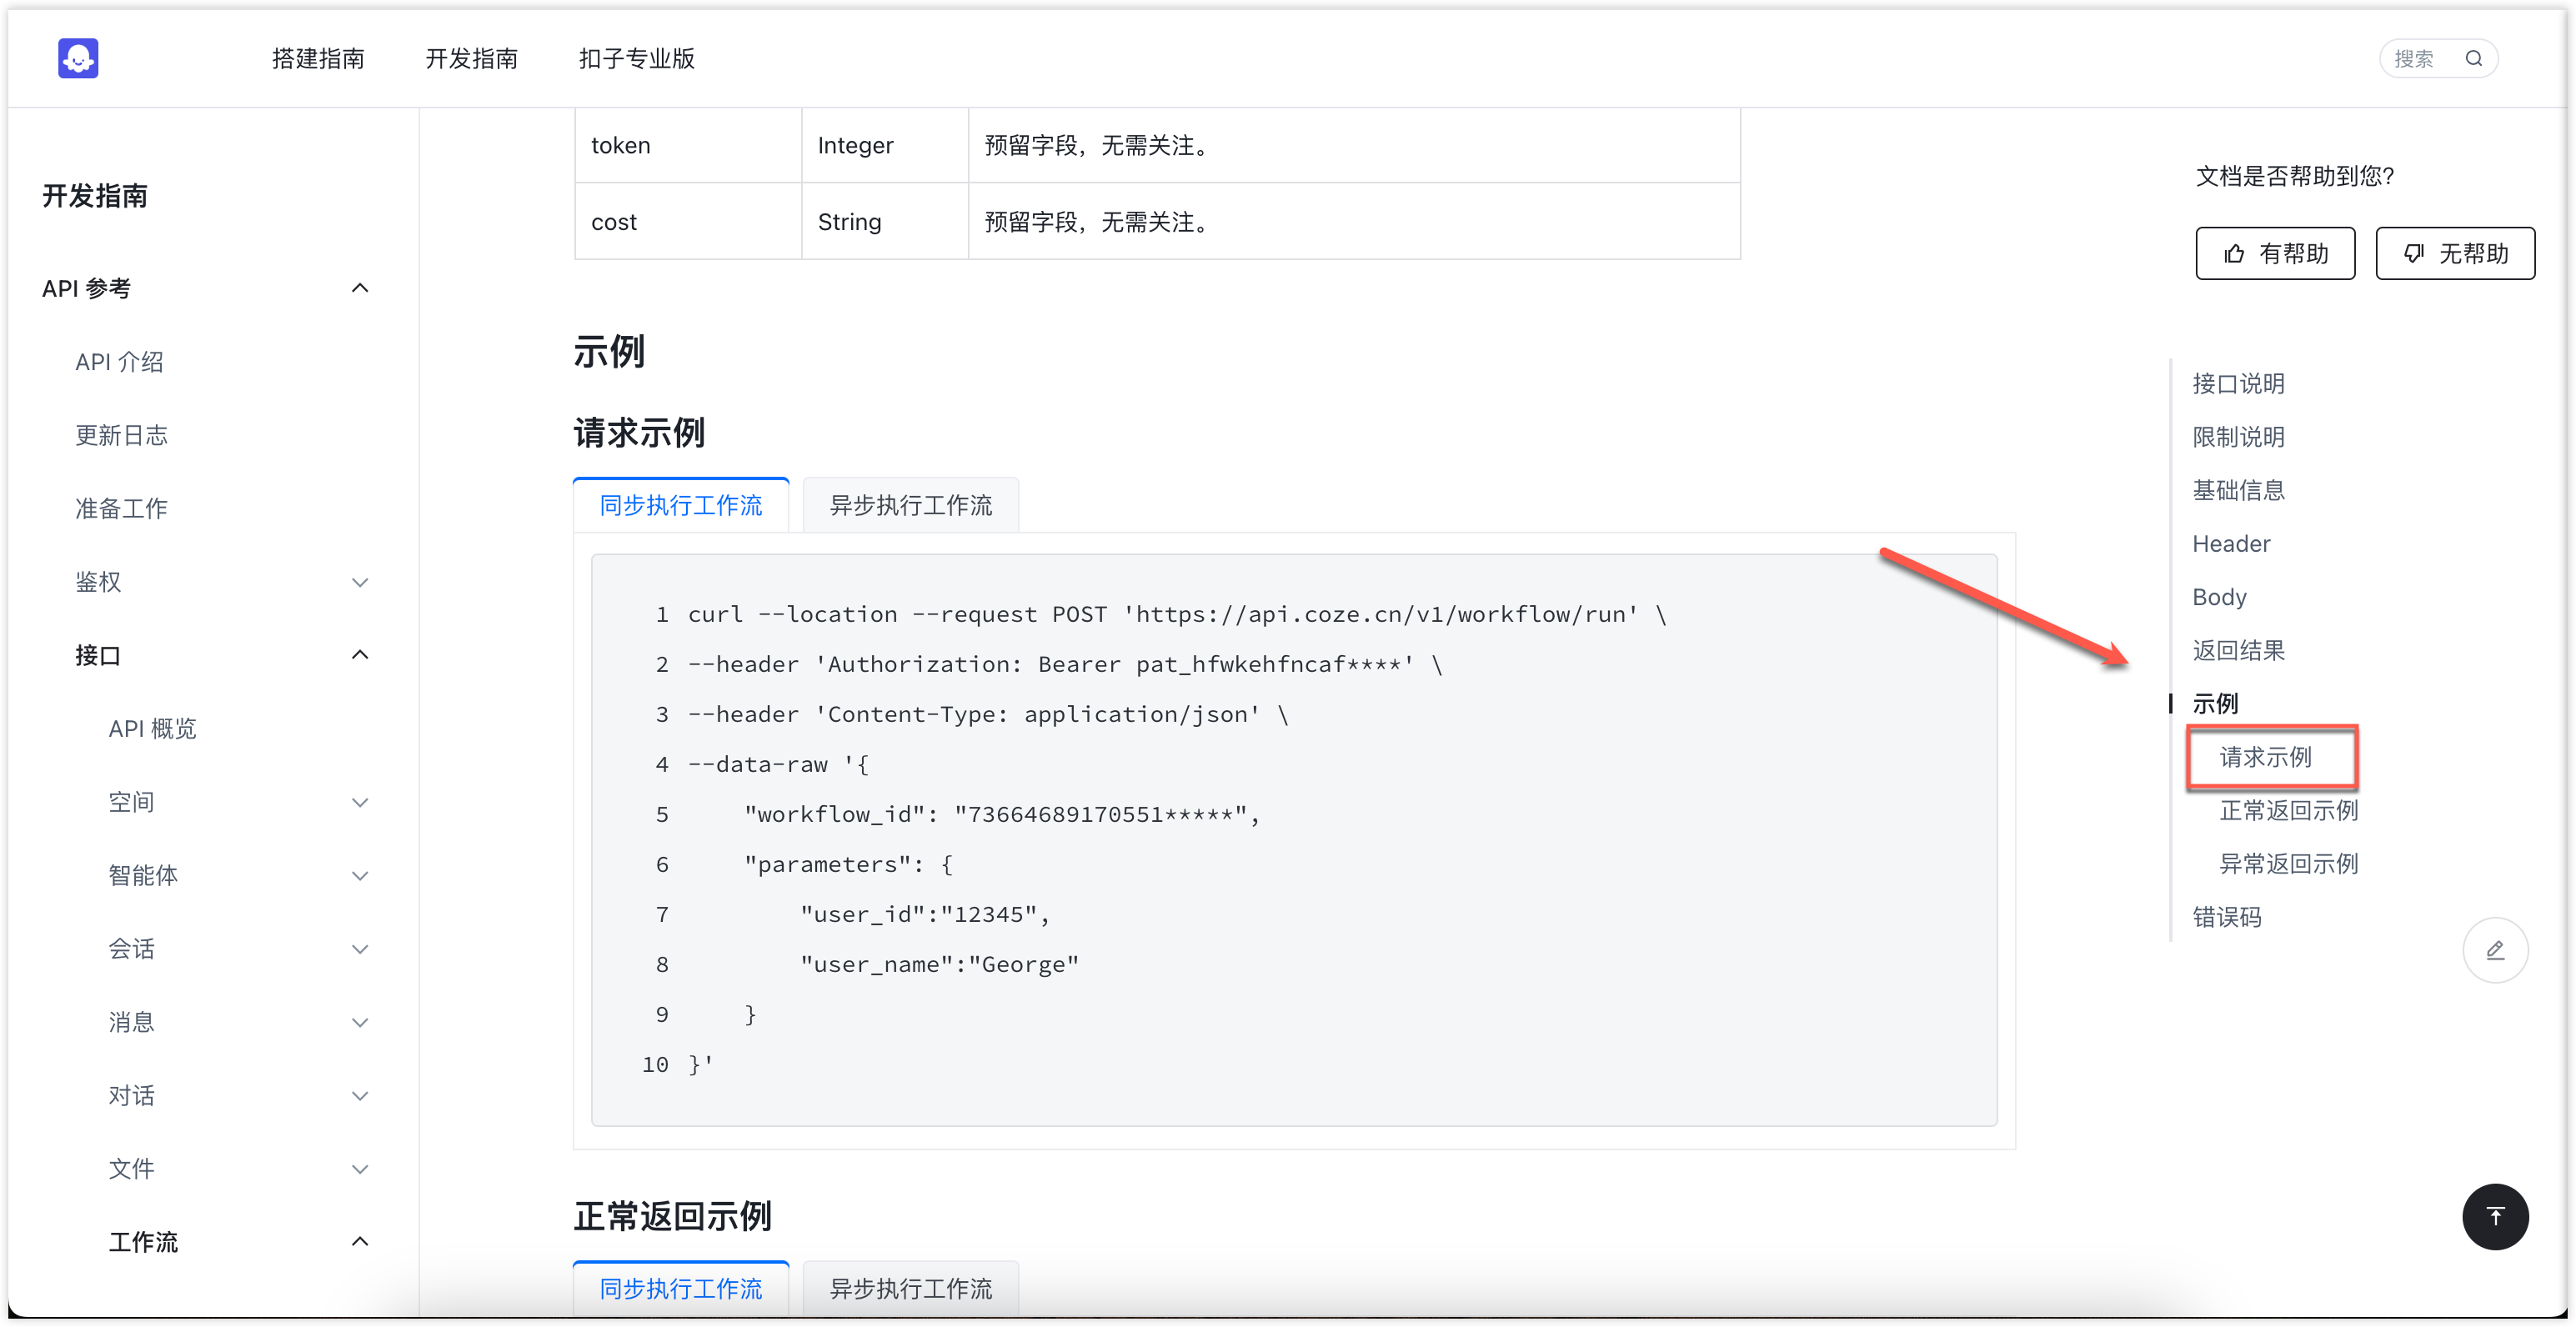This screenshot has height=1327, width=2576.
Task: Select 同步执行工作流 tab under 正常返回示例
Action: click(x=680, y=1289)
